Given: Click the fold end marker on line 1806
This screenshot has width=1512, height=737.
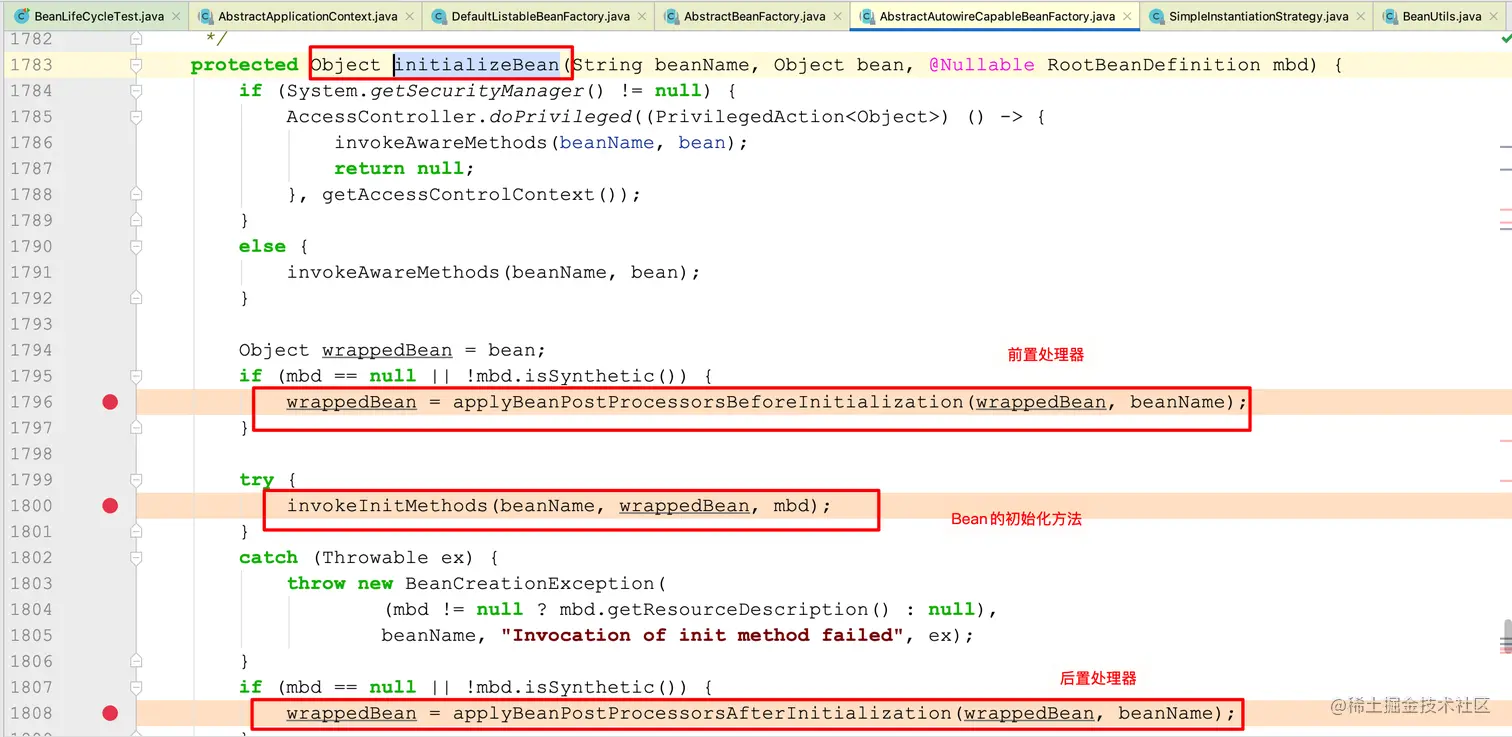Looking at the screenshot, I should click(x=136, y=661).
